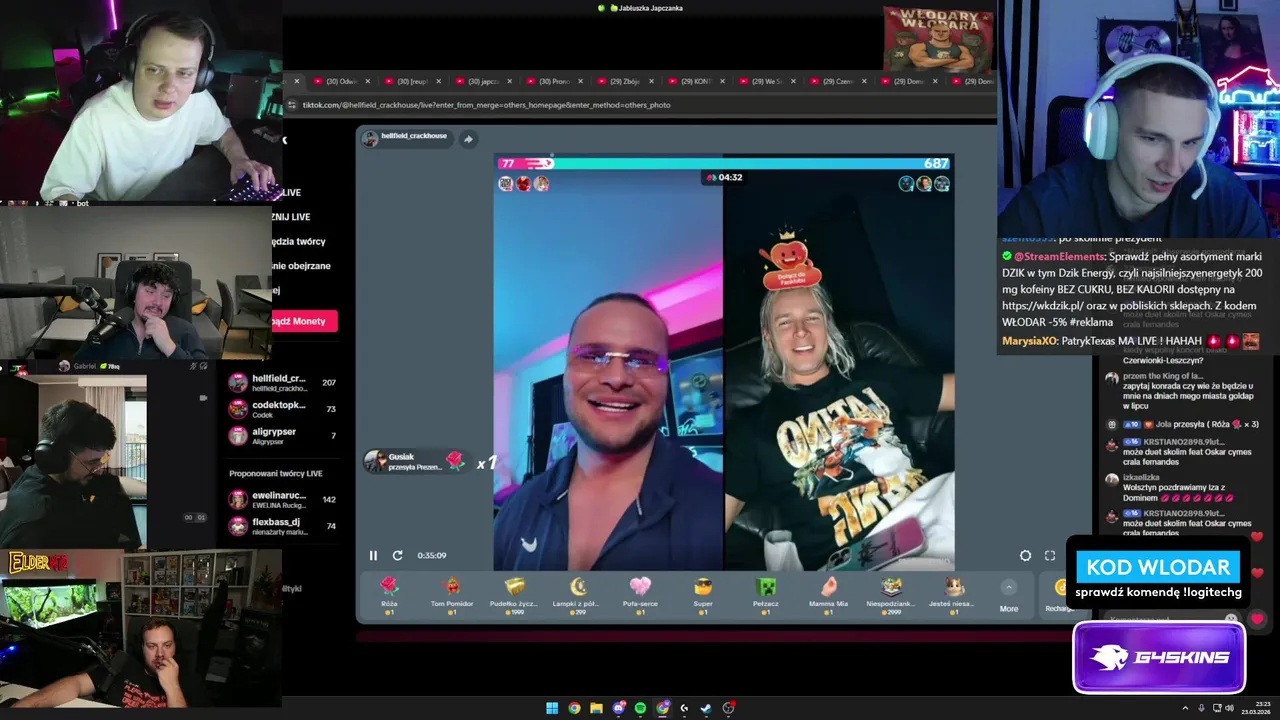Pause the TikTok live stream
Image resolution: width=1280 pixels, height=720 pixels.
(x=373, y=555)
